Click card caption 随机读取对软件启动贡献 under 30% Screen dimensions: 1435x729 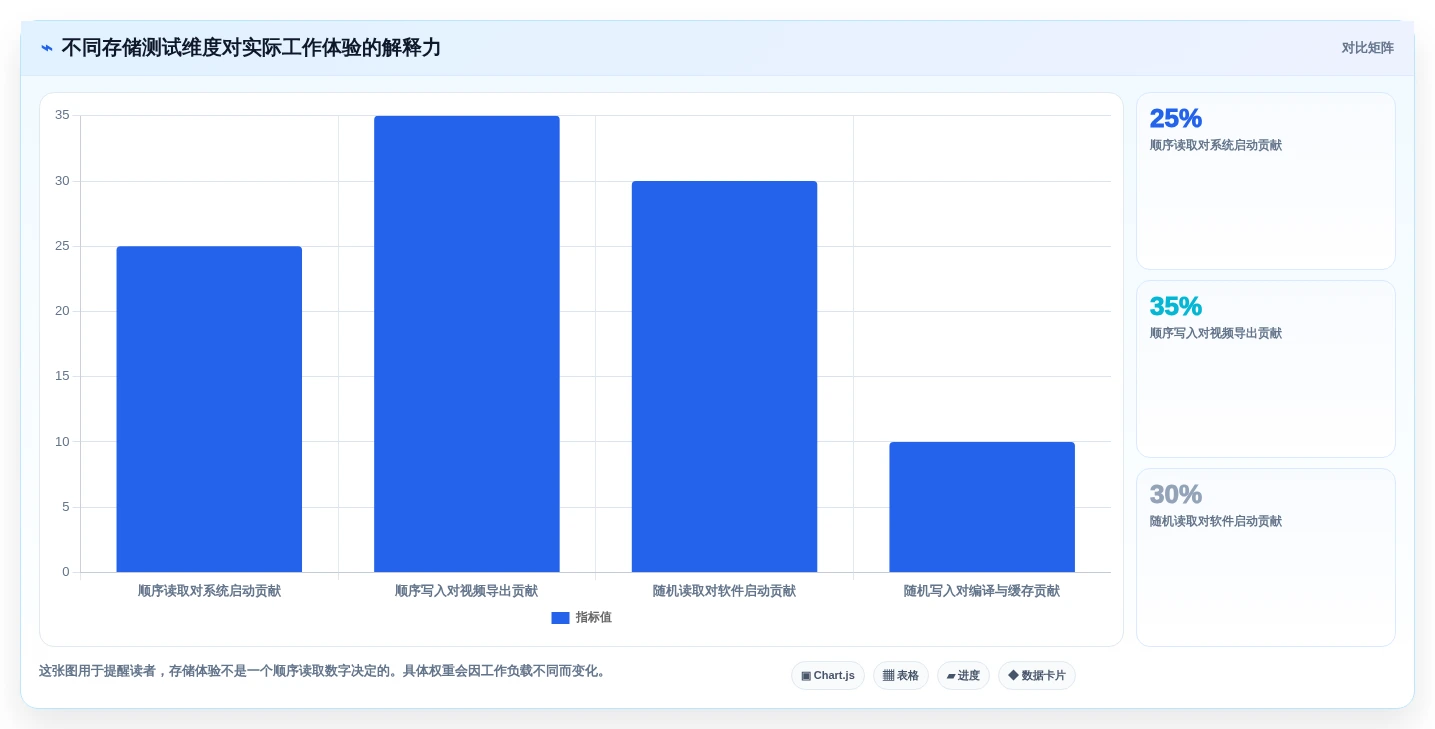[x=1216, y=521]
